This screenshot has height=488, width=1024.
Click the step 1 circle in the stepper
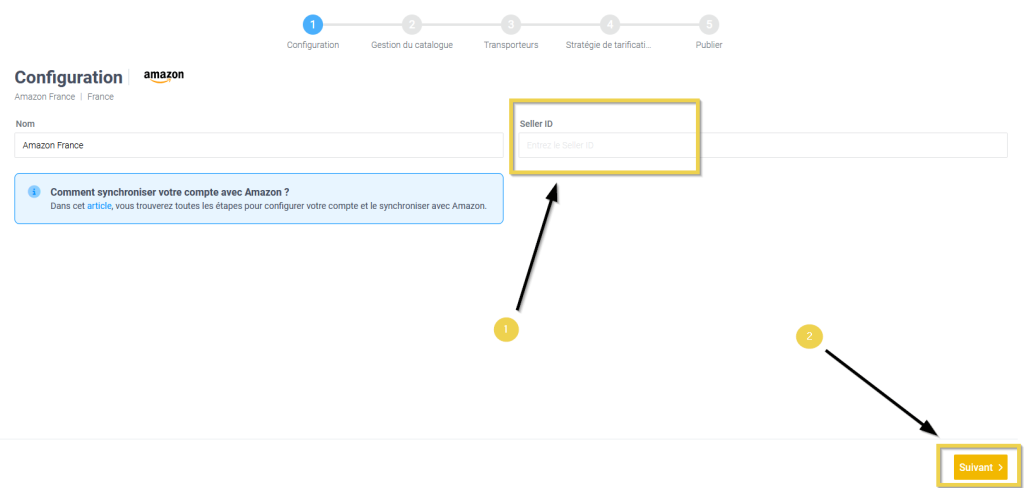[313, 25]
